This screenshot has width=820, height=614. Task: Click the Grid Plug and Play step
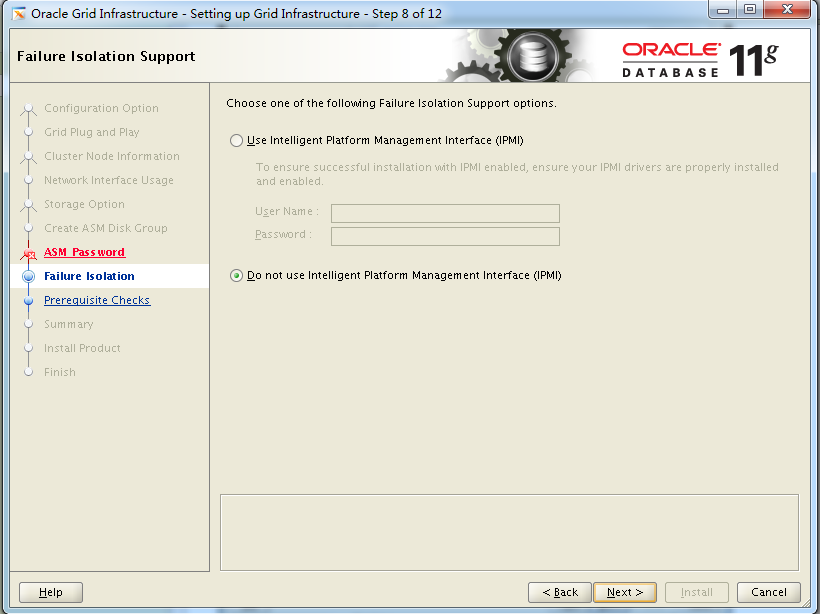point(92,132)
